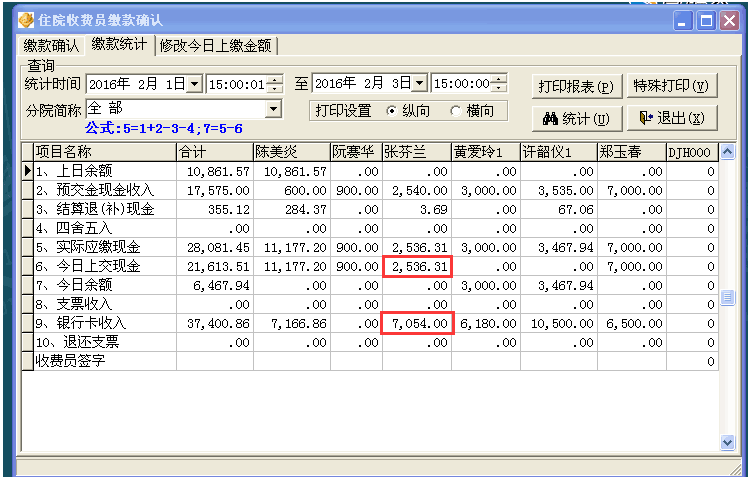
Task: Click 许韶仪1 value 10,500.00
Action: (559, 323)
